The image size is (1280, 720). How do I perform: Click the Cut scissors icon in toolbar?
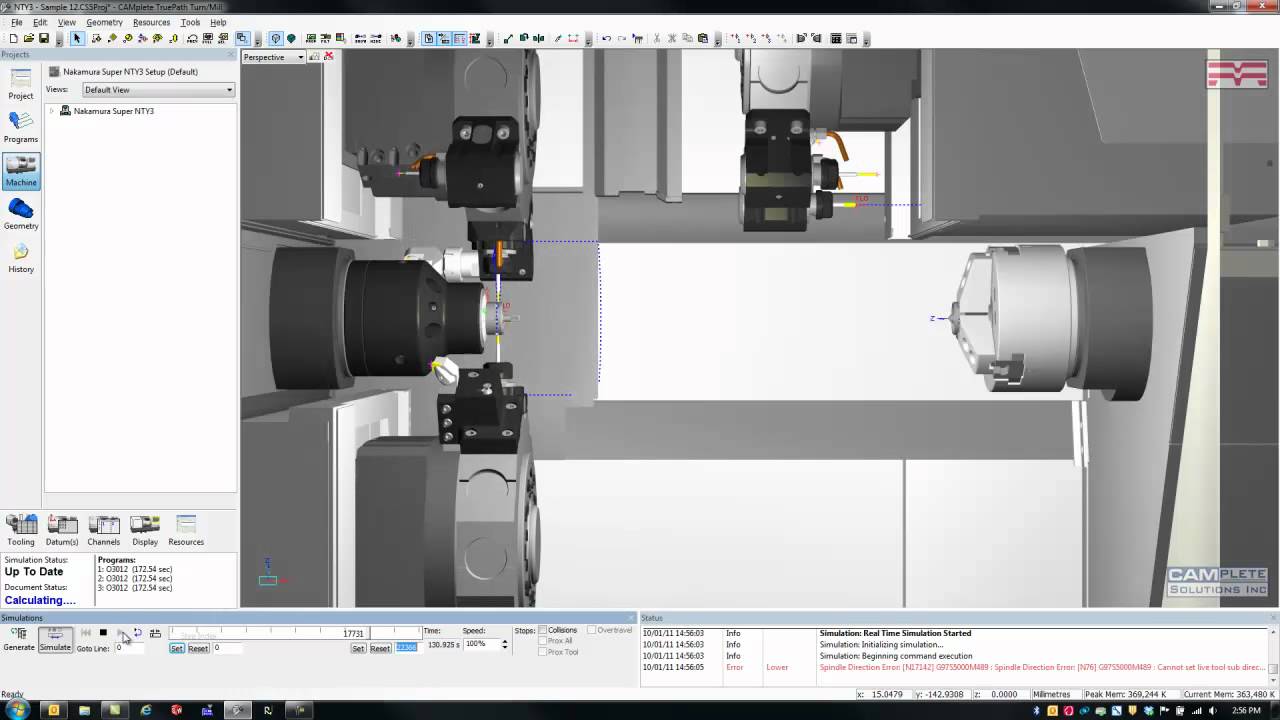click(656, 39)
